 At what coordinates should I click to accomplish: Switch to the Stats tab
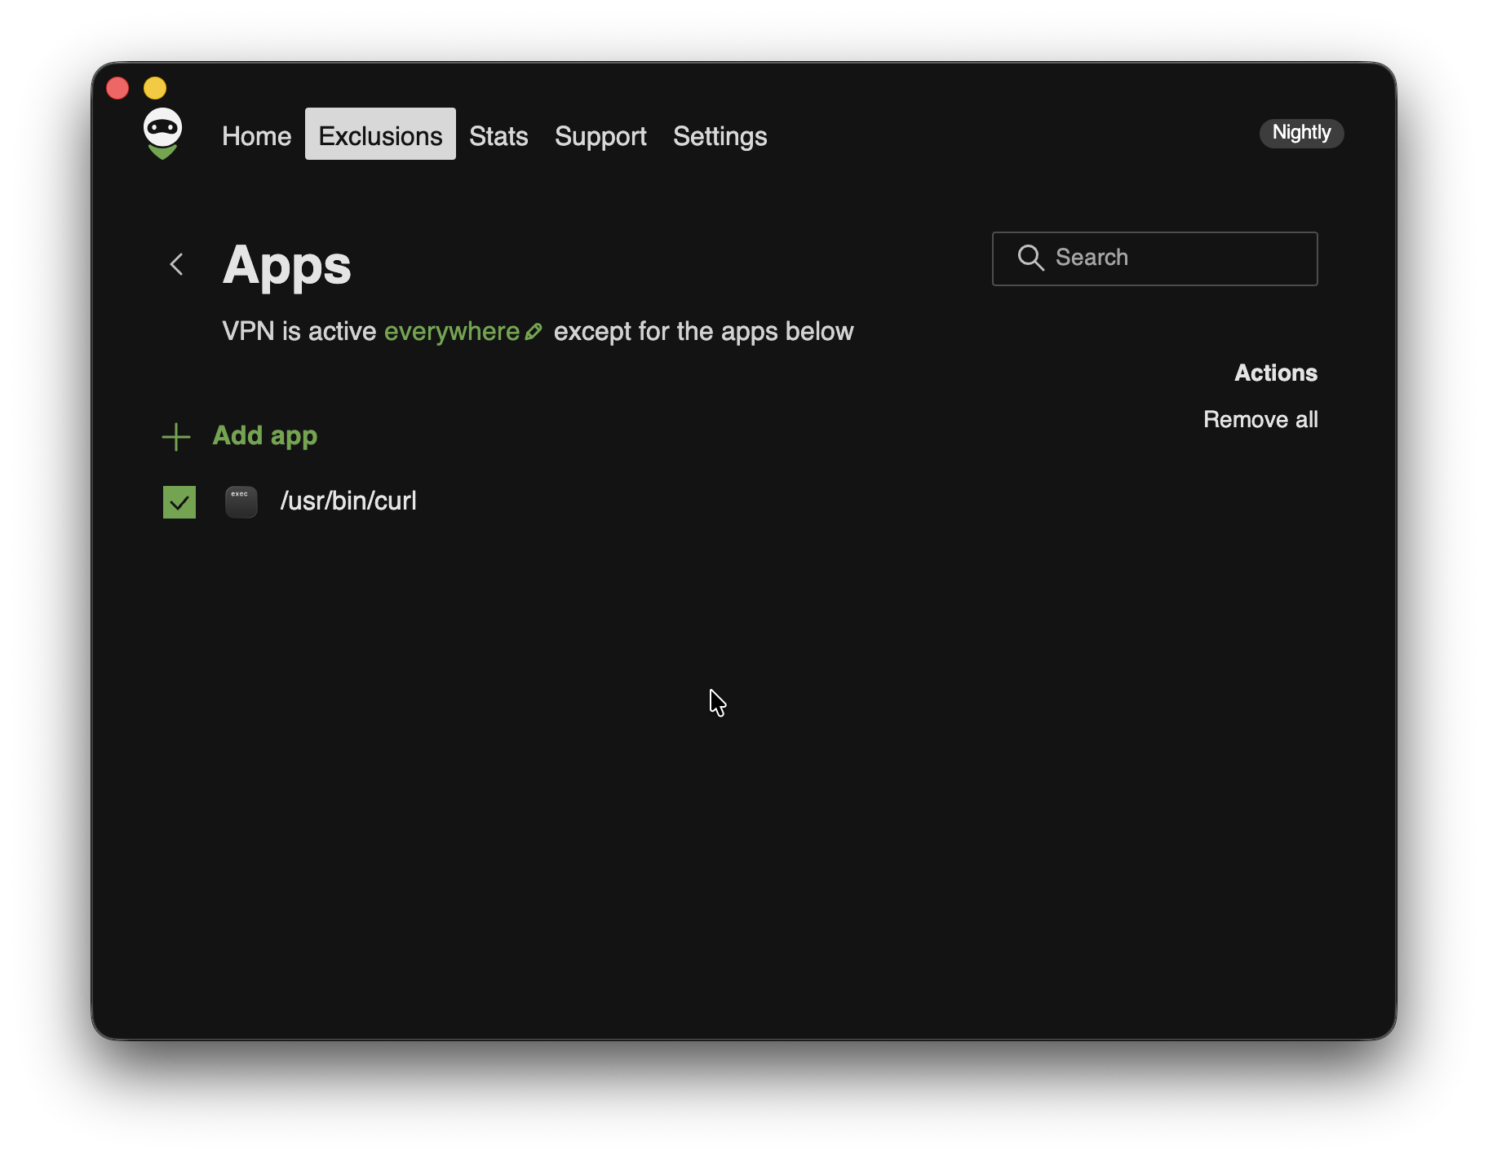tap(498, 136)
